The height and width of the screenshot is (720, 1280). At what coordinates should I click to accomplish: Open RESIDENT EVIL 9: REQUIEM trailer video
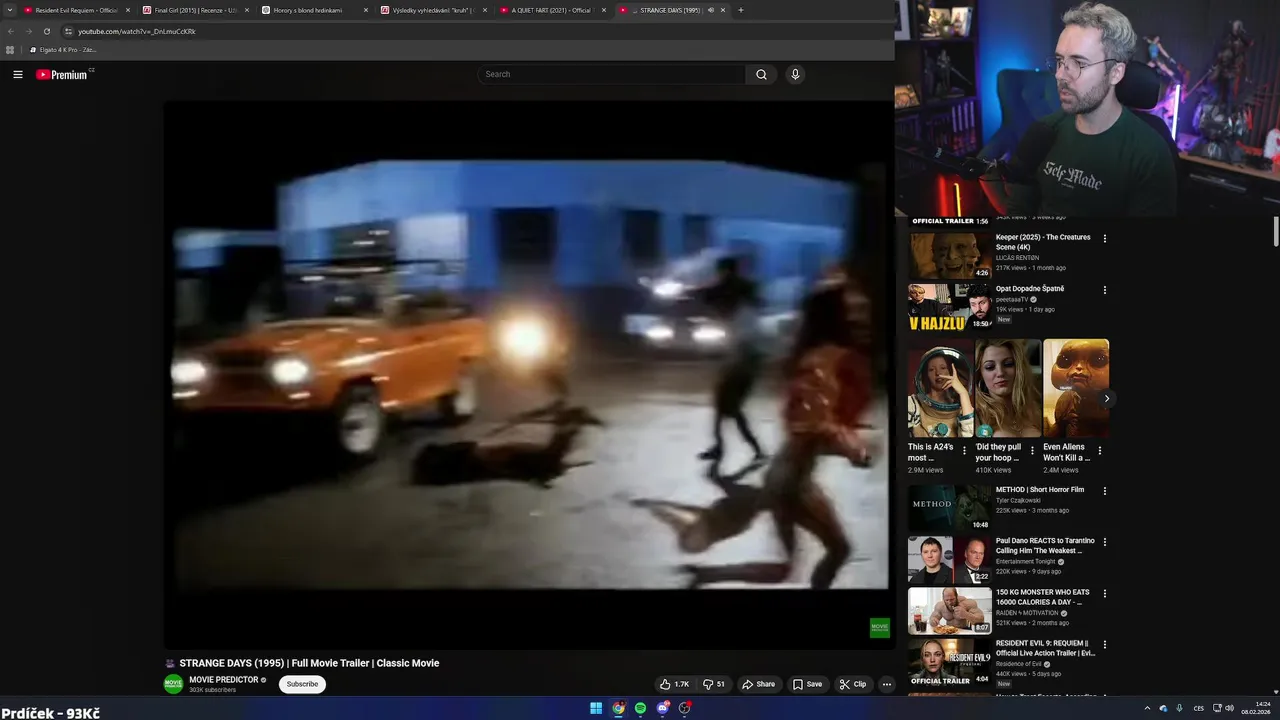1045,648
